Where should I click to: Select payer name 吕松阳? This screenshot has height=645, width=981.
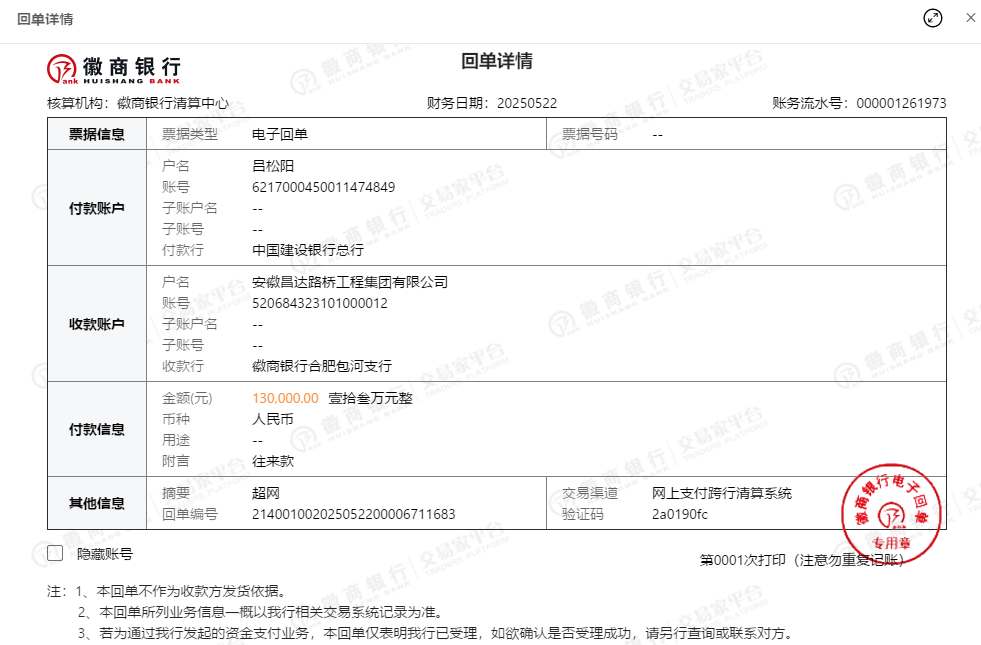point(273,166)
